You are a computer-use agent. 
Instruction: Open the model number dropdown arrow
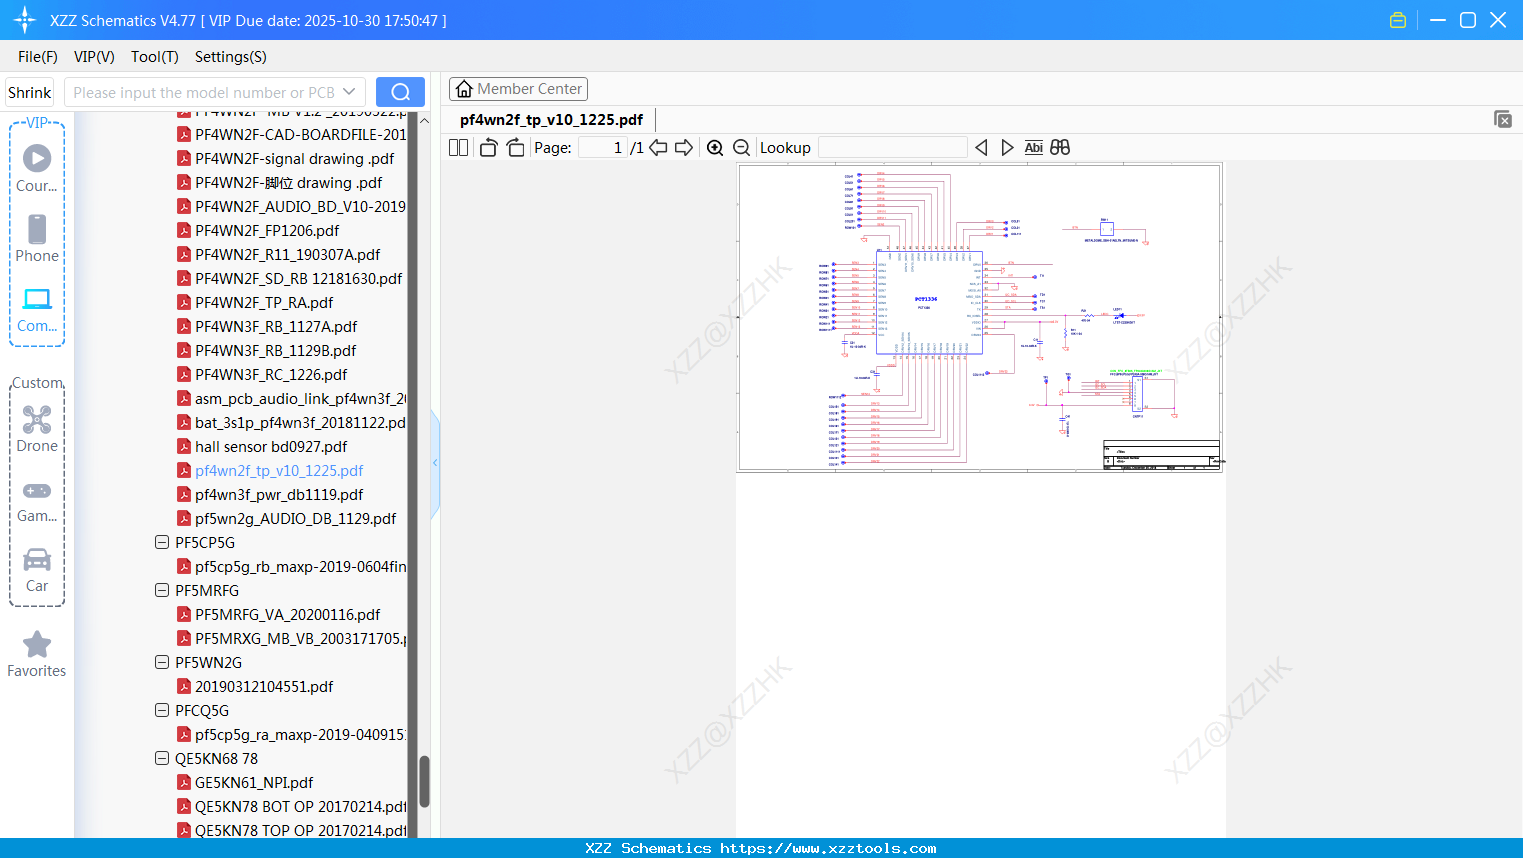(x=349, y=92)
